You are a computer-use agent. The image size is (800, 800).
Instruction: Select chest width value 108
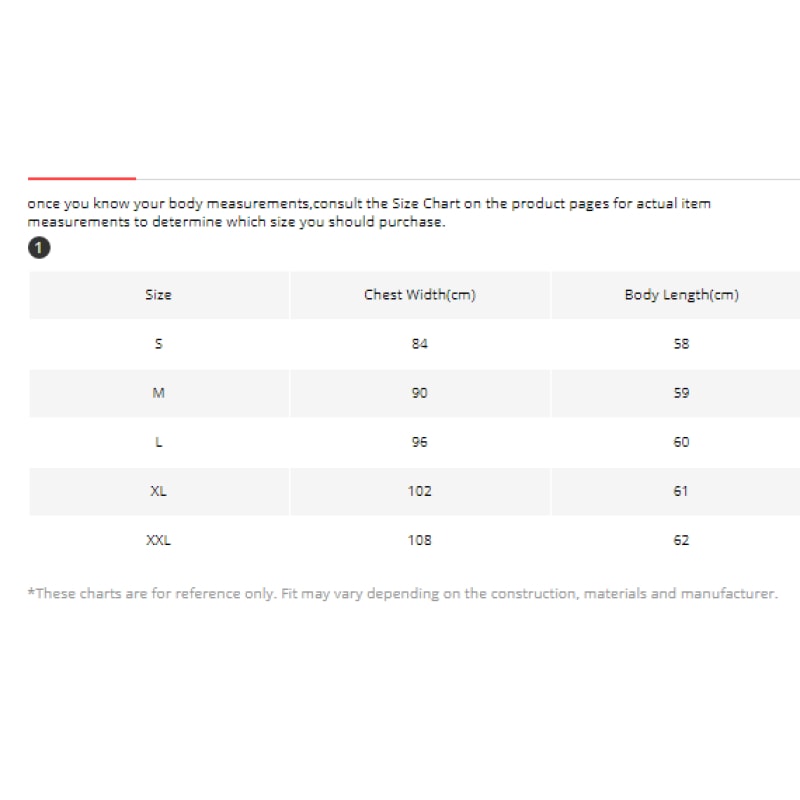coord(419,540)
